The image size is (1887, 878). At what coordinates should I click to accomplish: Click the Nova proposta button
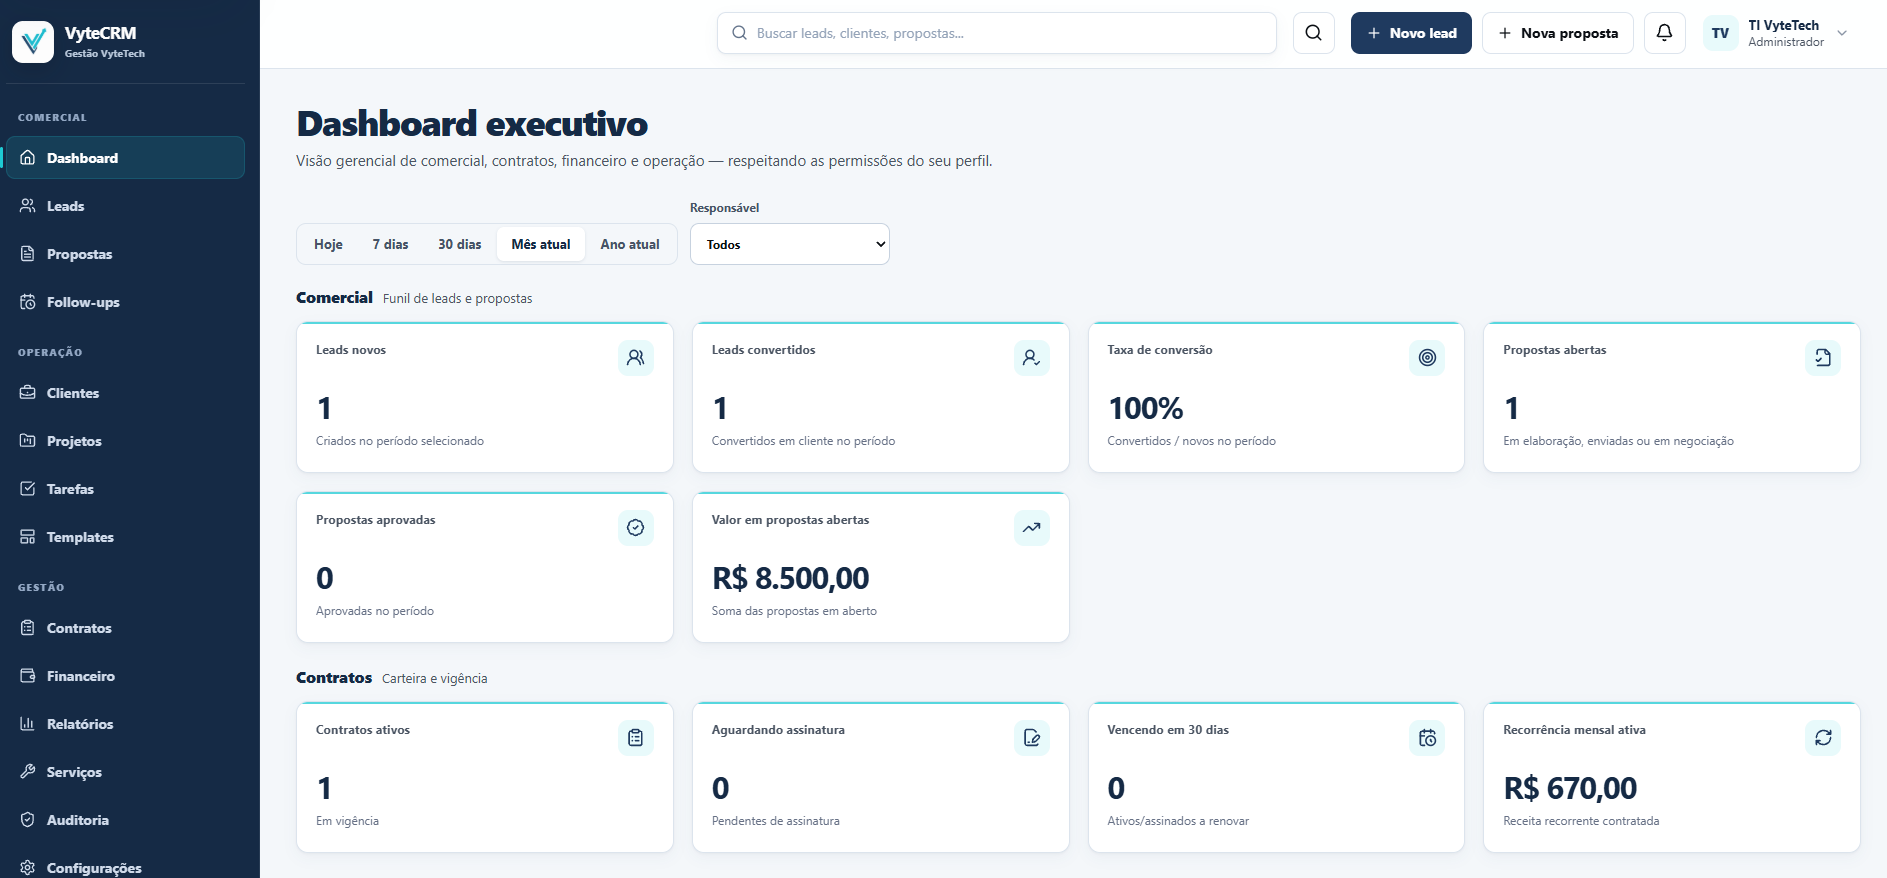tap(1557, 33)
